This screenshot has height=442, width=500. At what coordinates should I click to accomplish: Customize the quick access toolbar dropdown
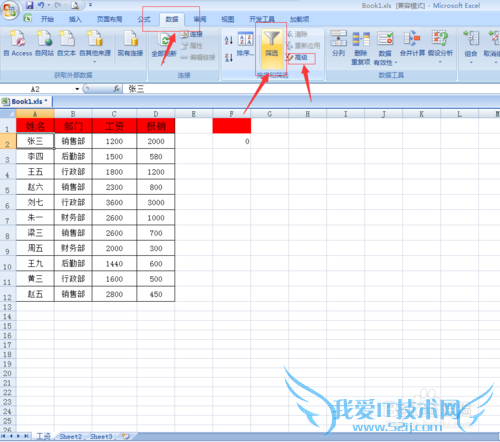coord(90,5)
